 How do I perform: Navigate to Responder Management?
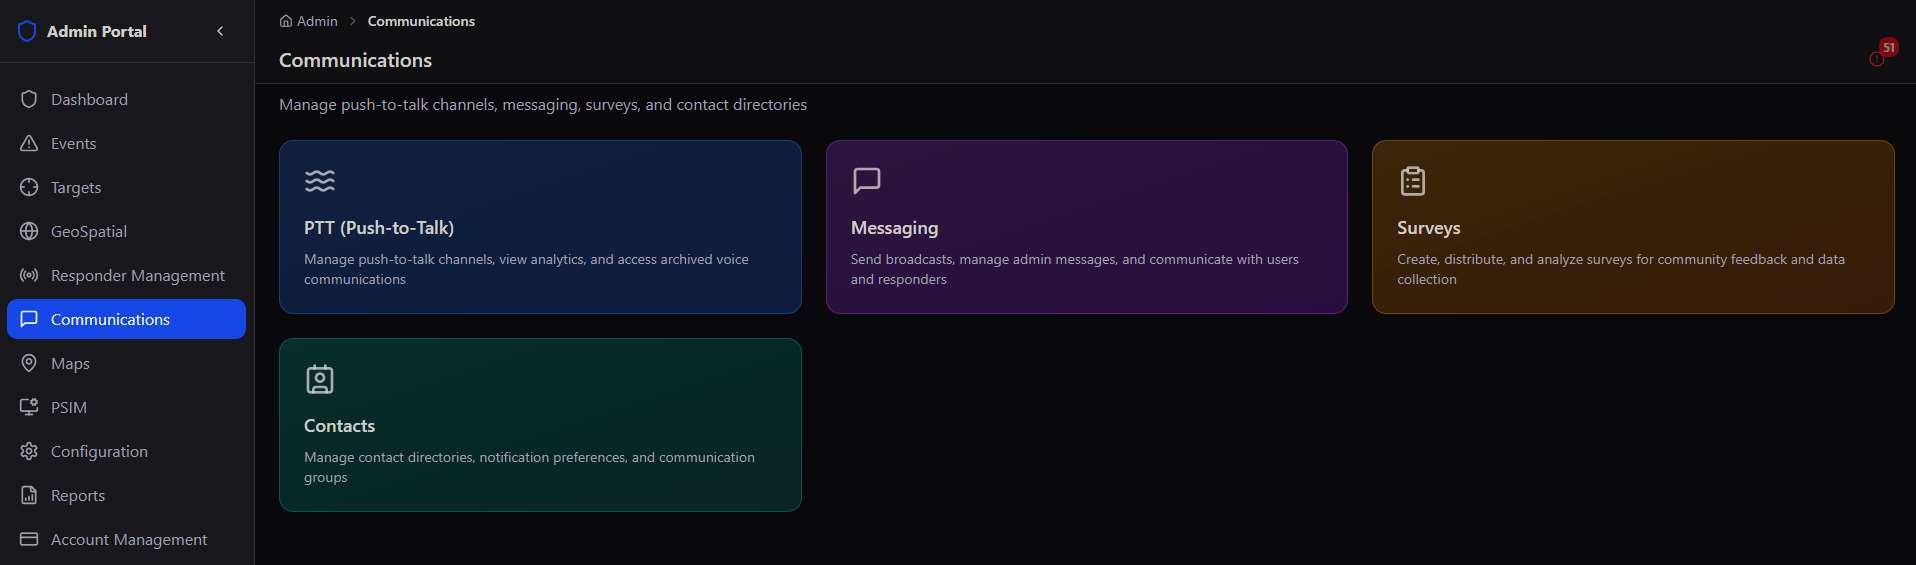pyautogui.click(x=138, y=275)
